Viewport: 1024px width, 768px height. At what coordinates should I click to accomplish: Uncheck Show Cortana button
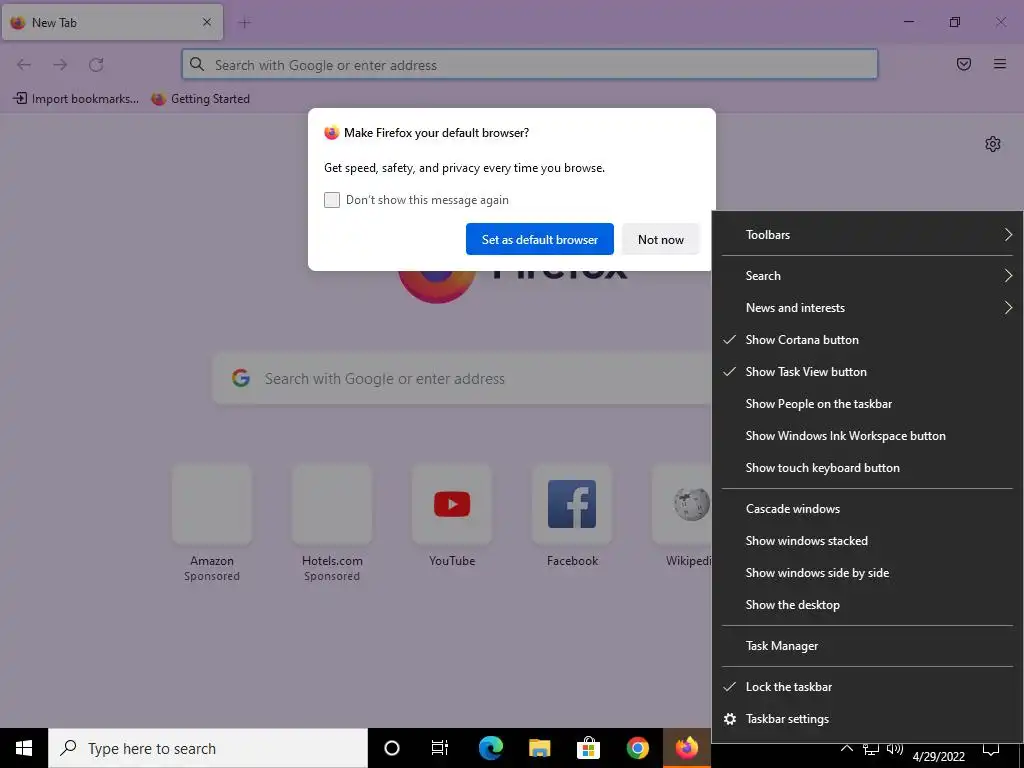(x=867, y=340)
